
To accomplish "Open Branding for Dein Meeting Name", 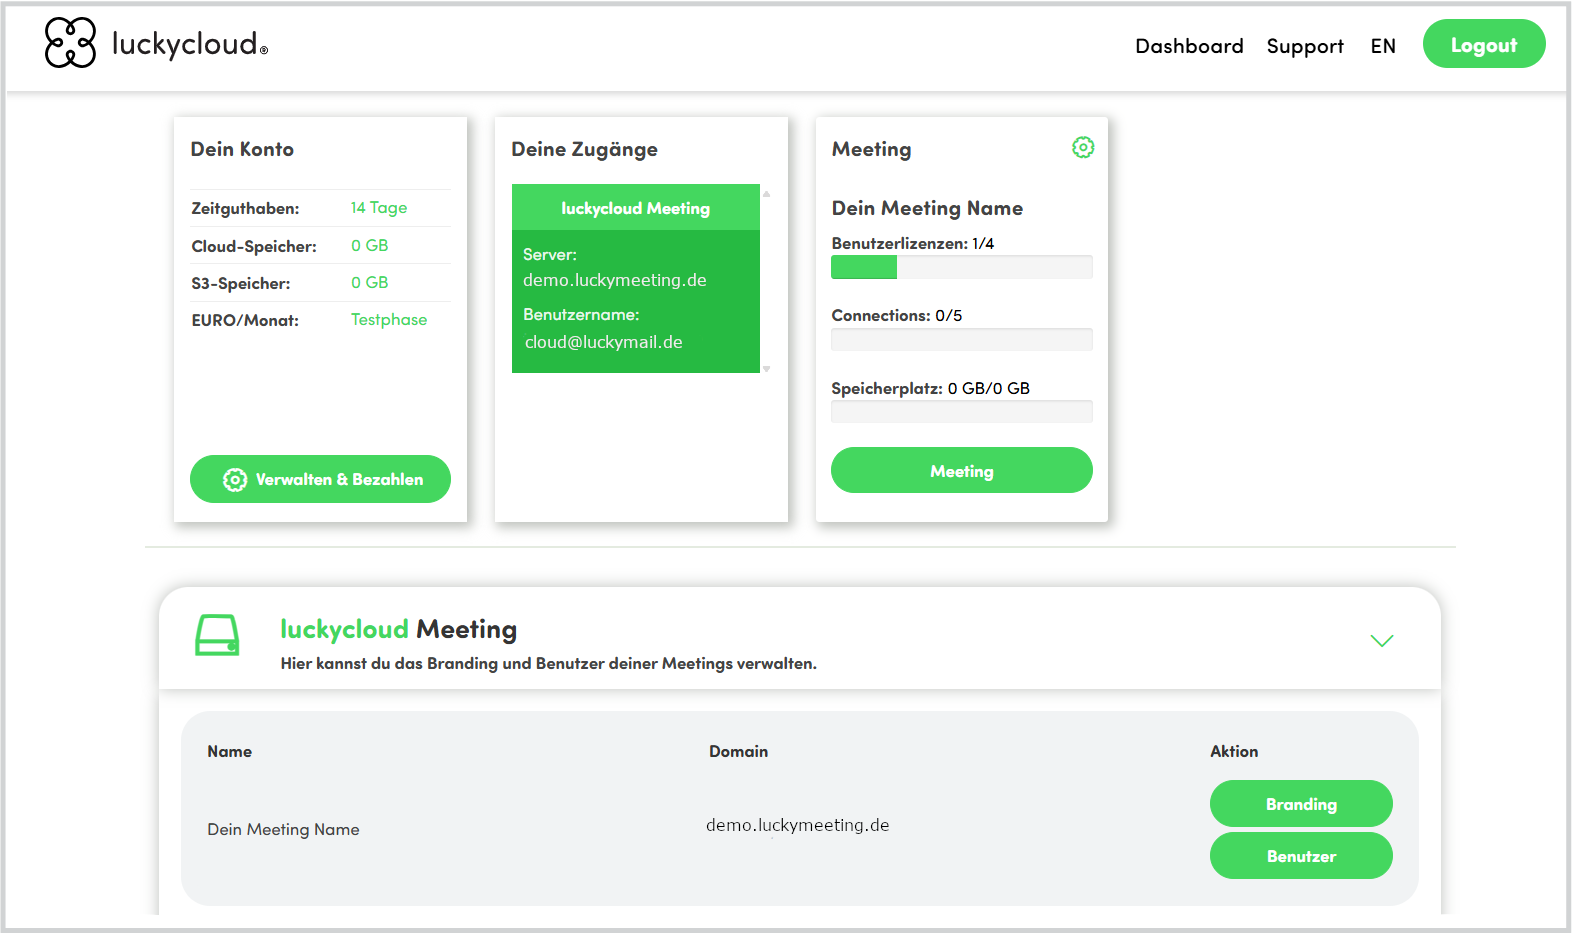I will tap(1301, 804).
